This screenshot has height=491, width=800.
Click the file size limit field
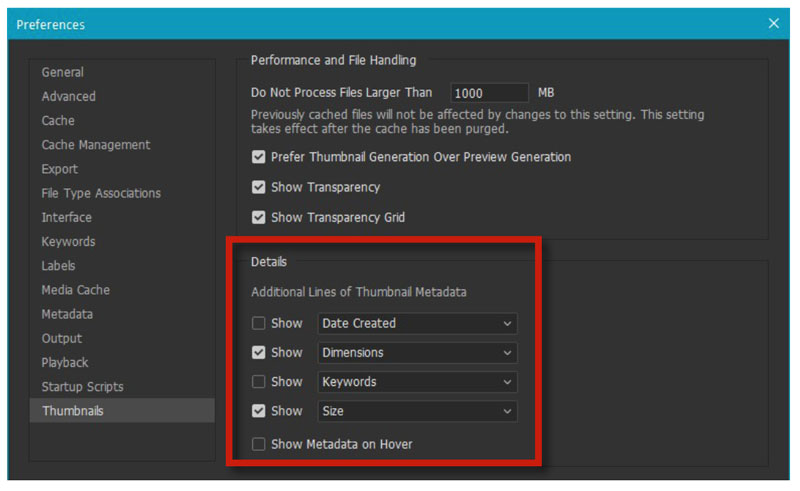tap(489, 93)
